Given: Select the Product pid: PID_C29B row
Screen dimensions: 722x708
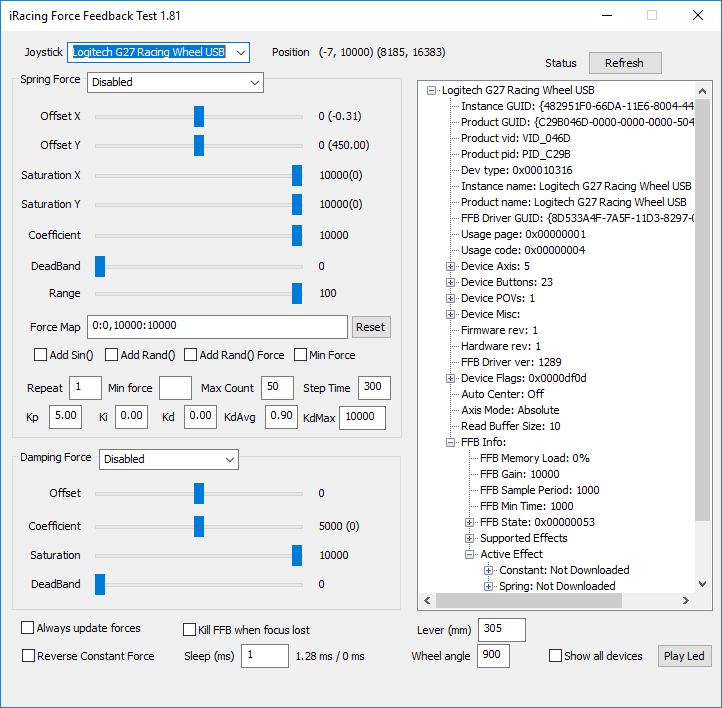Looking at the screenshot, I should coord(516,154).
